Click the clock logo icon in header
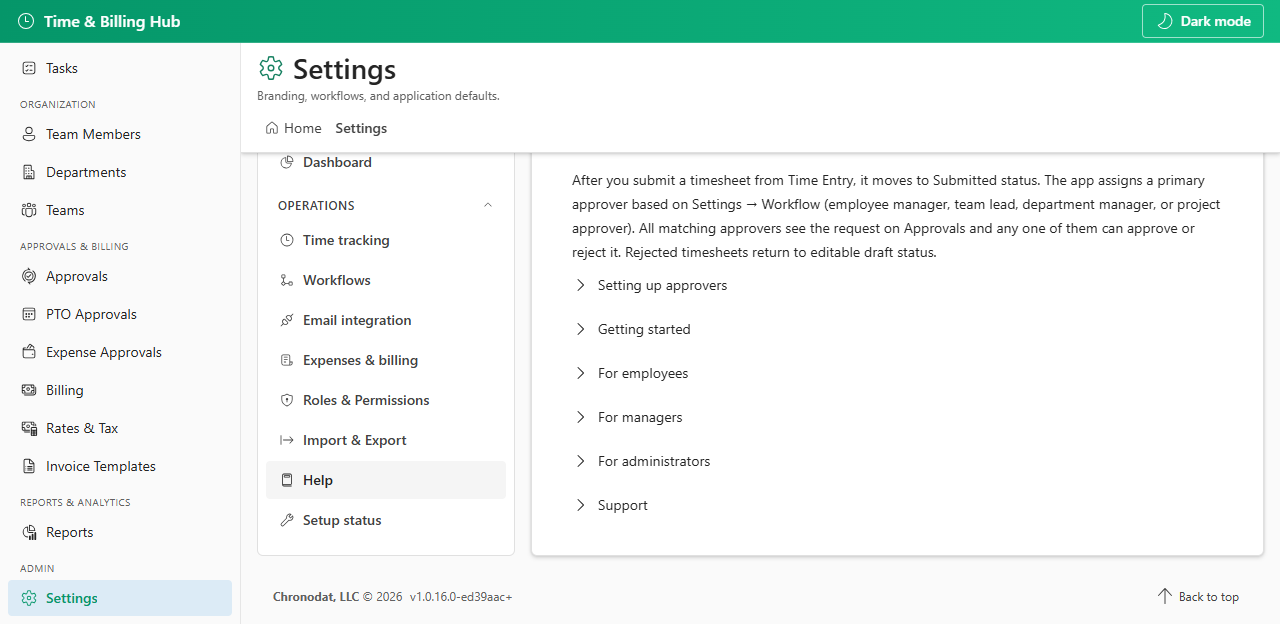1280x624 pixels. tap(26, 21)
